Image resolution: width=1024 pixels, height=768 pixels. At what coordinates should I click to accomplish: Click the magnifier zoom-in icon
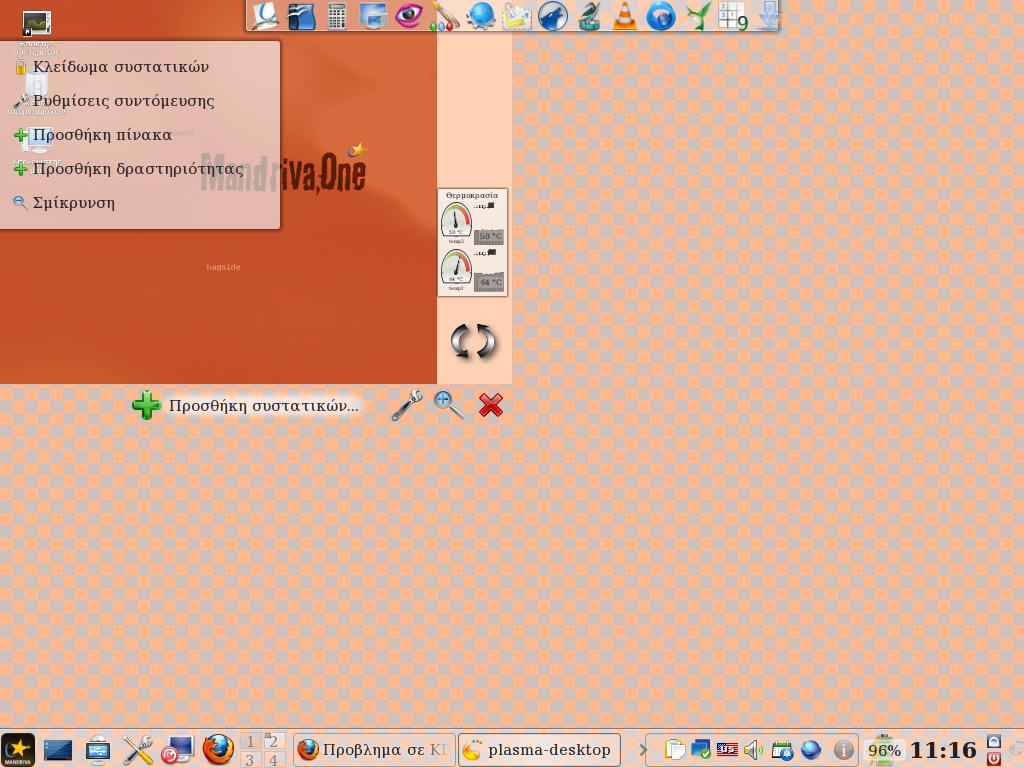tap(448, 405)
